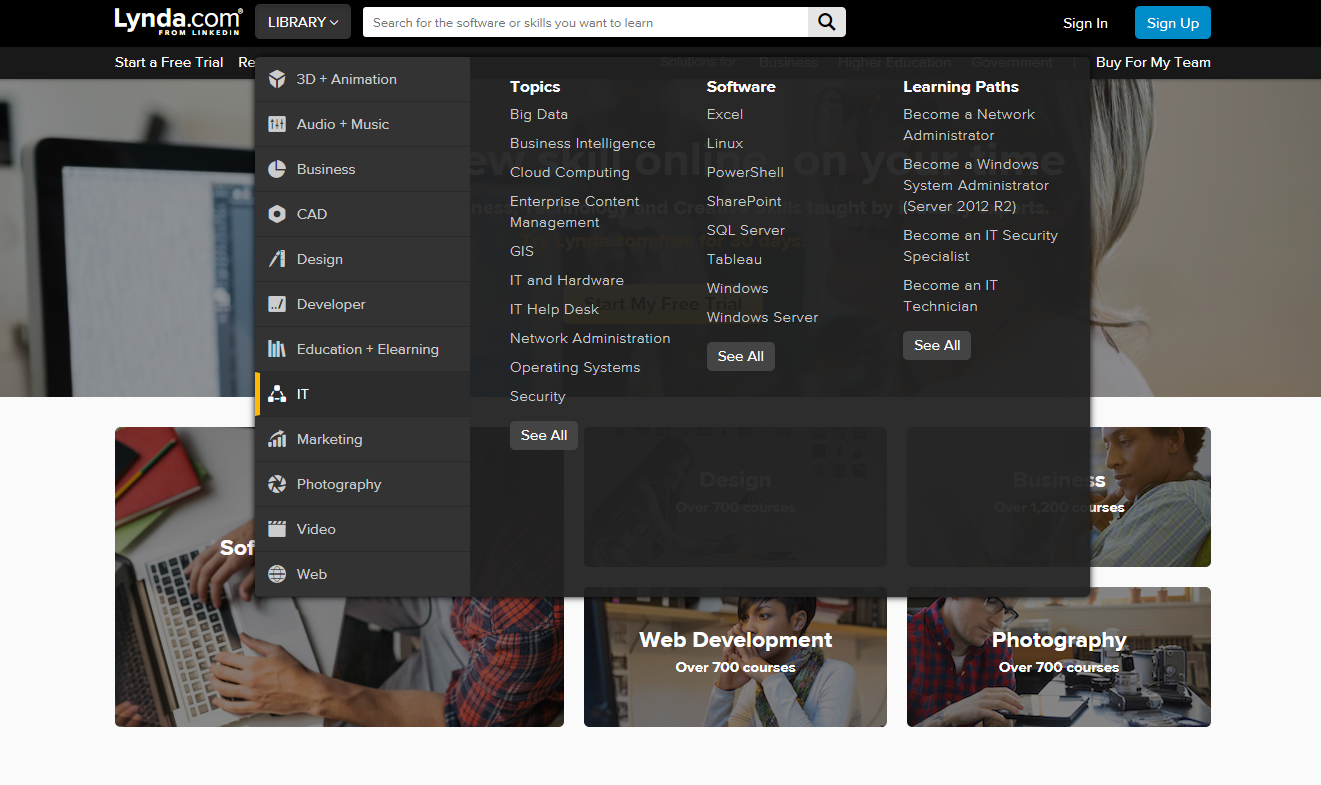Click the Photography aperture icon
This screenshot has width=1321, height=785.
coord(277,484)
